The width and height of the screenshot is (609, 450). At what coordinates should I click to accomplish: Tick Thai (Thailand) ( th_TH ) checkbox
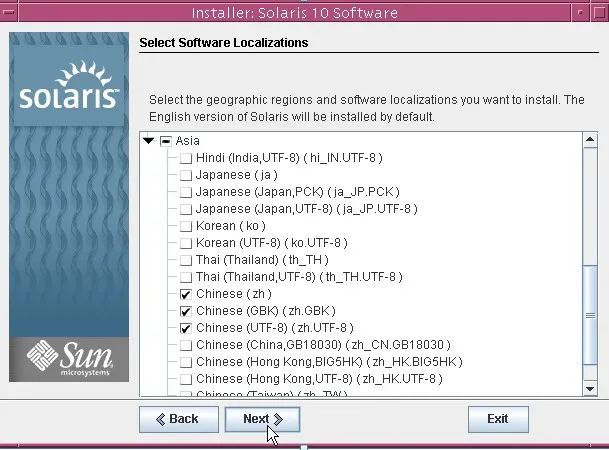[x=186, y=260]
